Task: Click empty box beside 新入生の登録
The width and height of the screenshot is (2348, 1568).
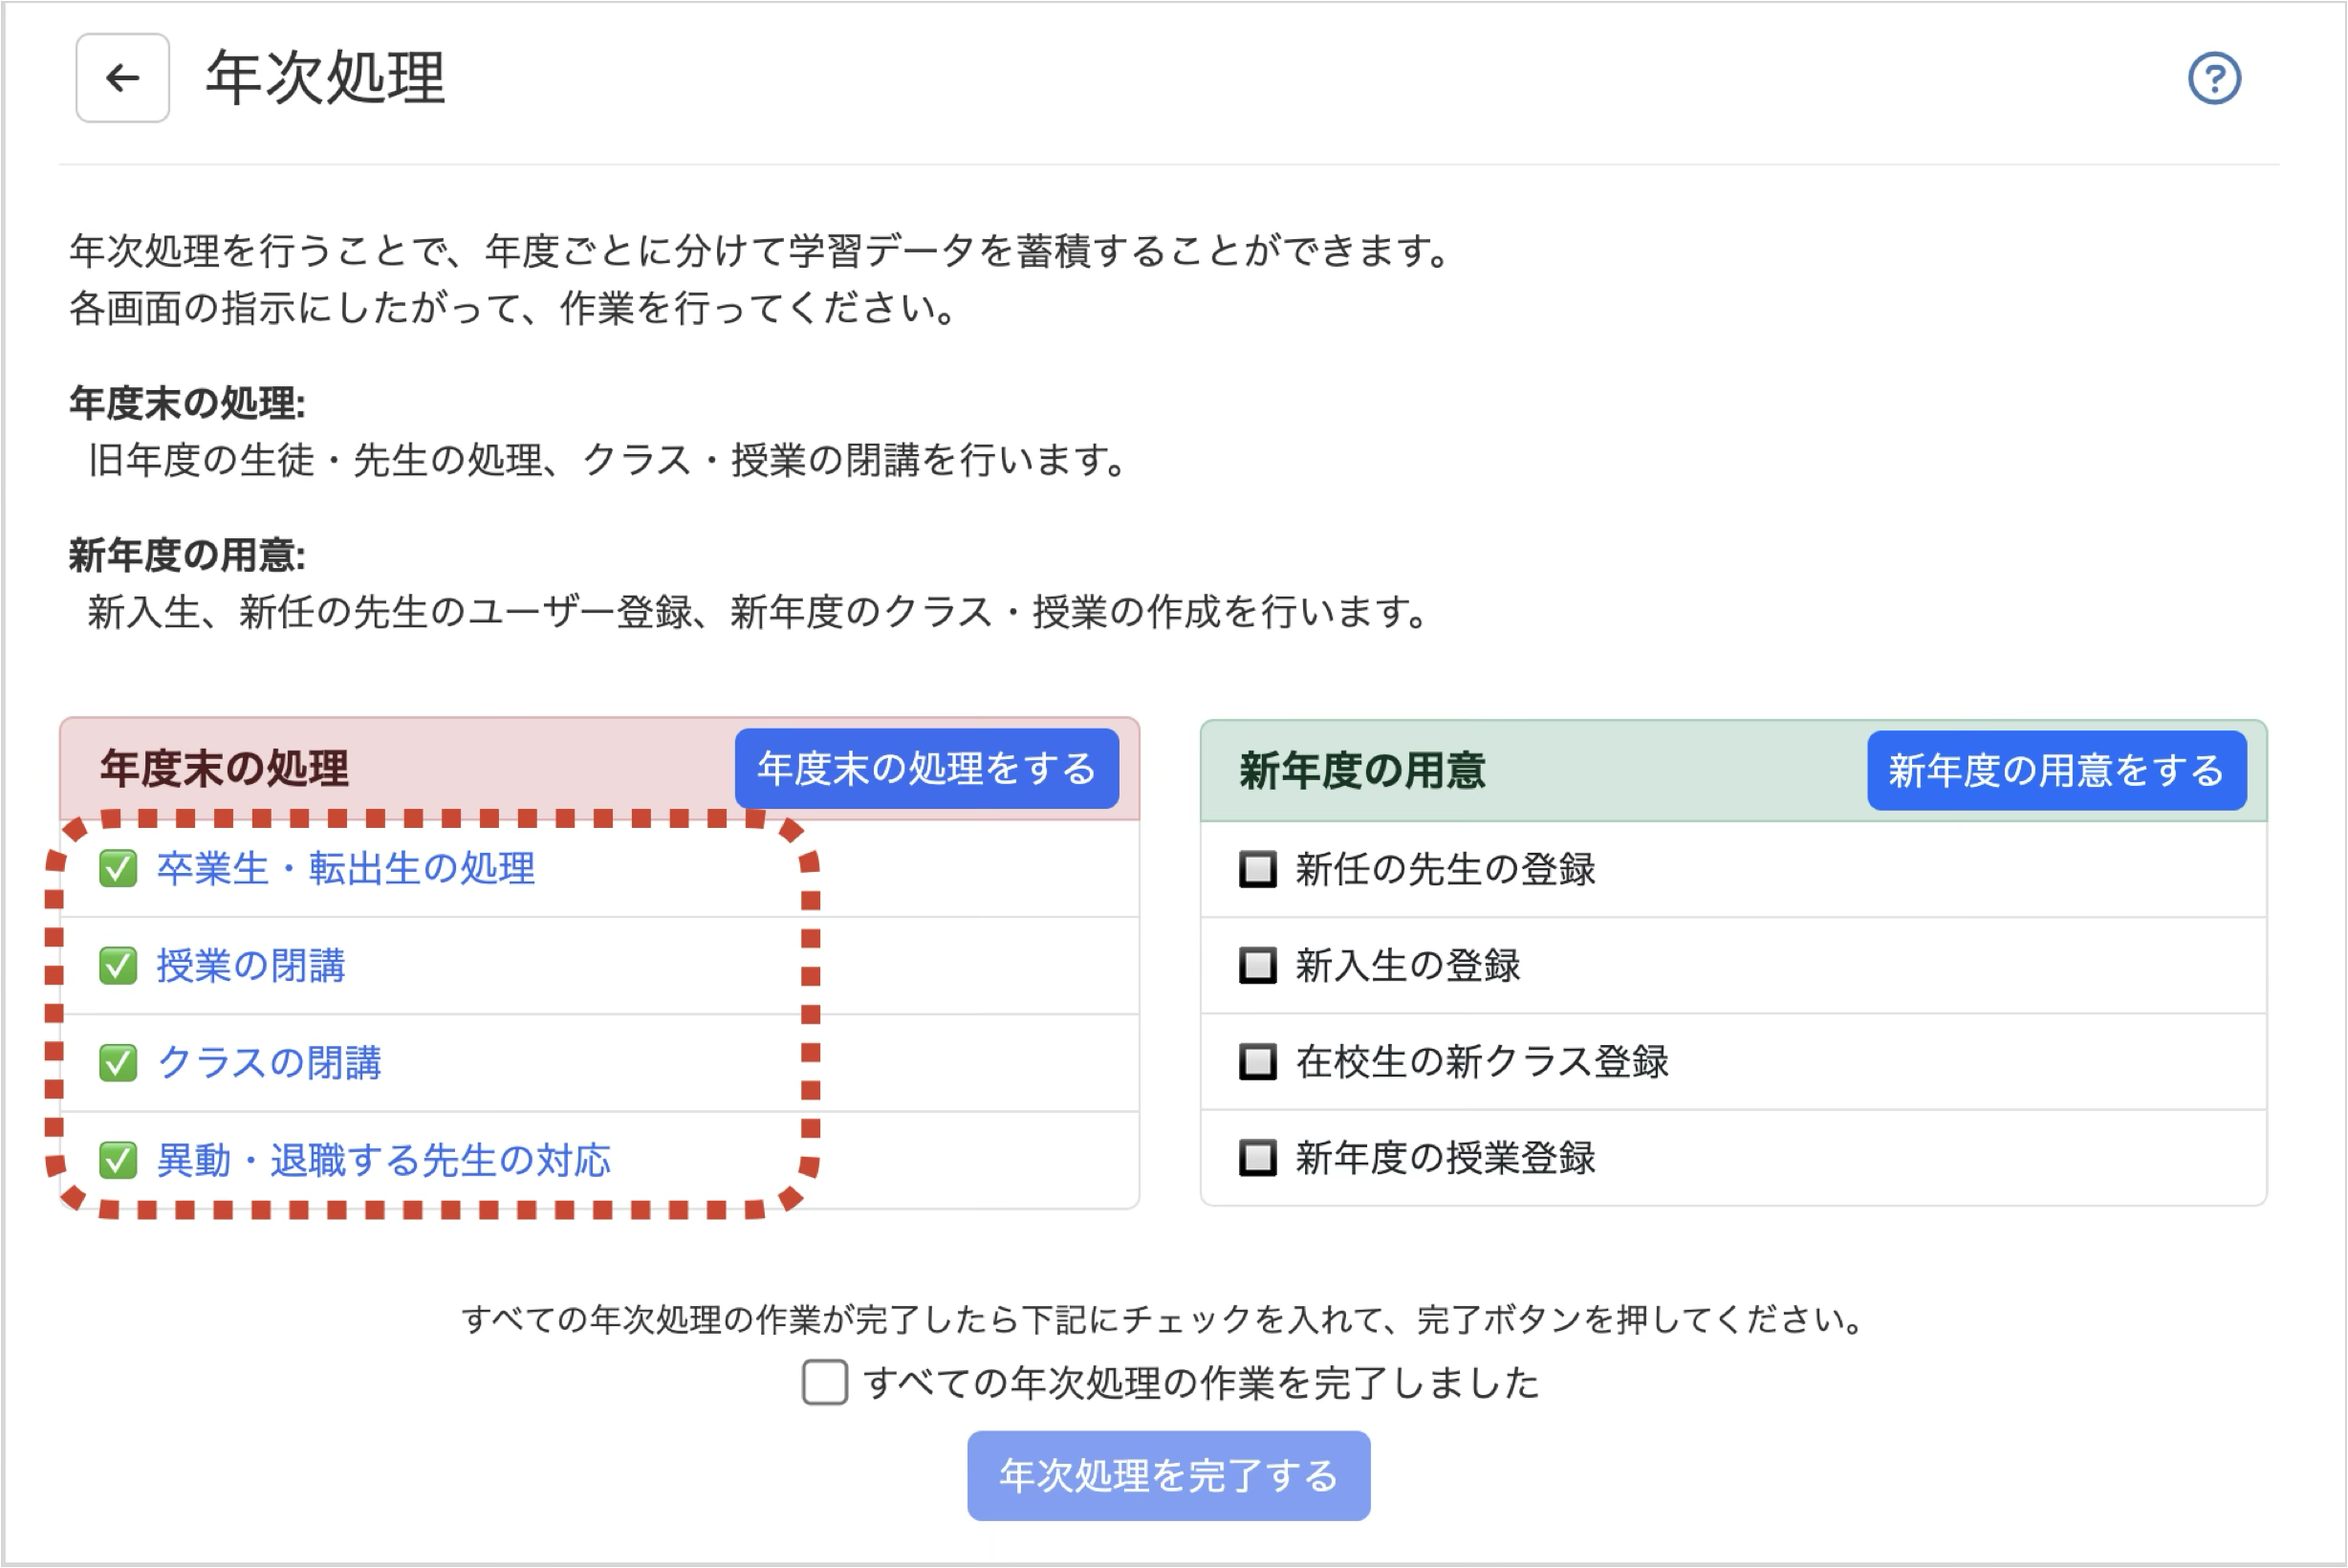Action: [1257, 966]
